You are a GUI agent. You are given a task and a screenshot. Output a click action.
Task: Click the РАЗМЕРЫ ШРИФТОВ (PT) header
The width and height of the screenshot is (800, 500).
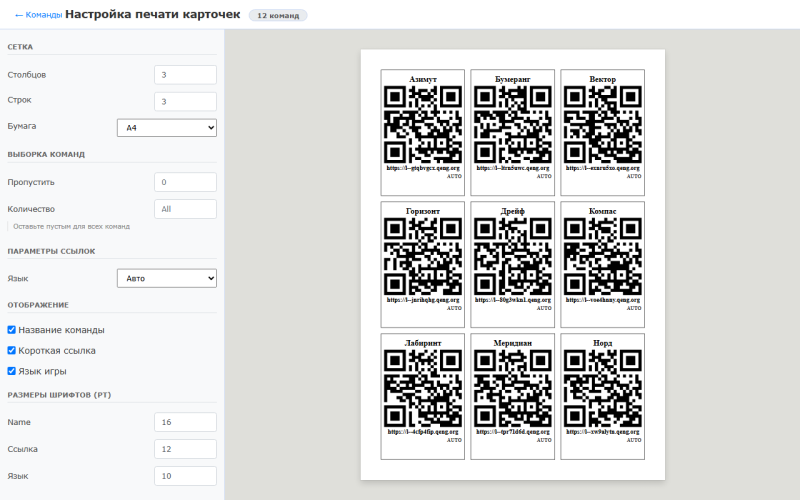pyautogui.click(x=59, y=395)
